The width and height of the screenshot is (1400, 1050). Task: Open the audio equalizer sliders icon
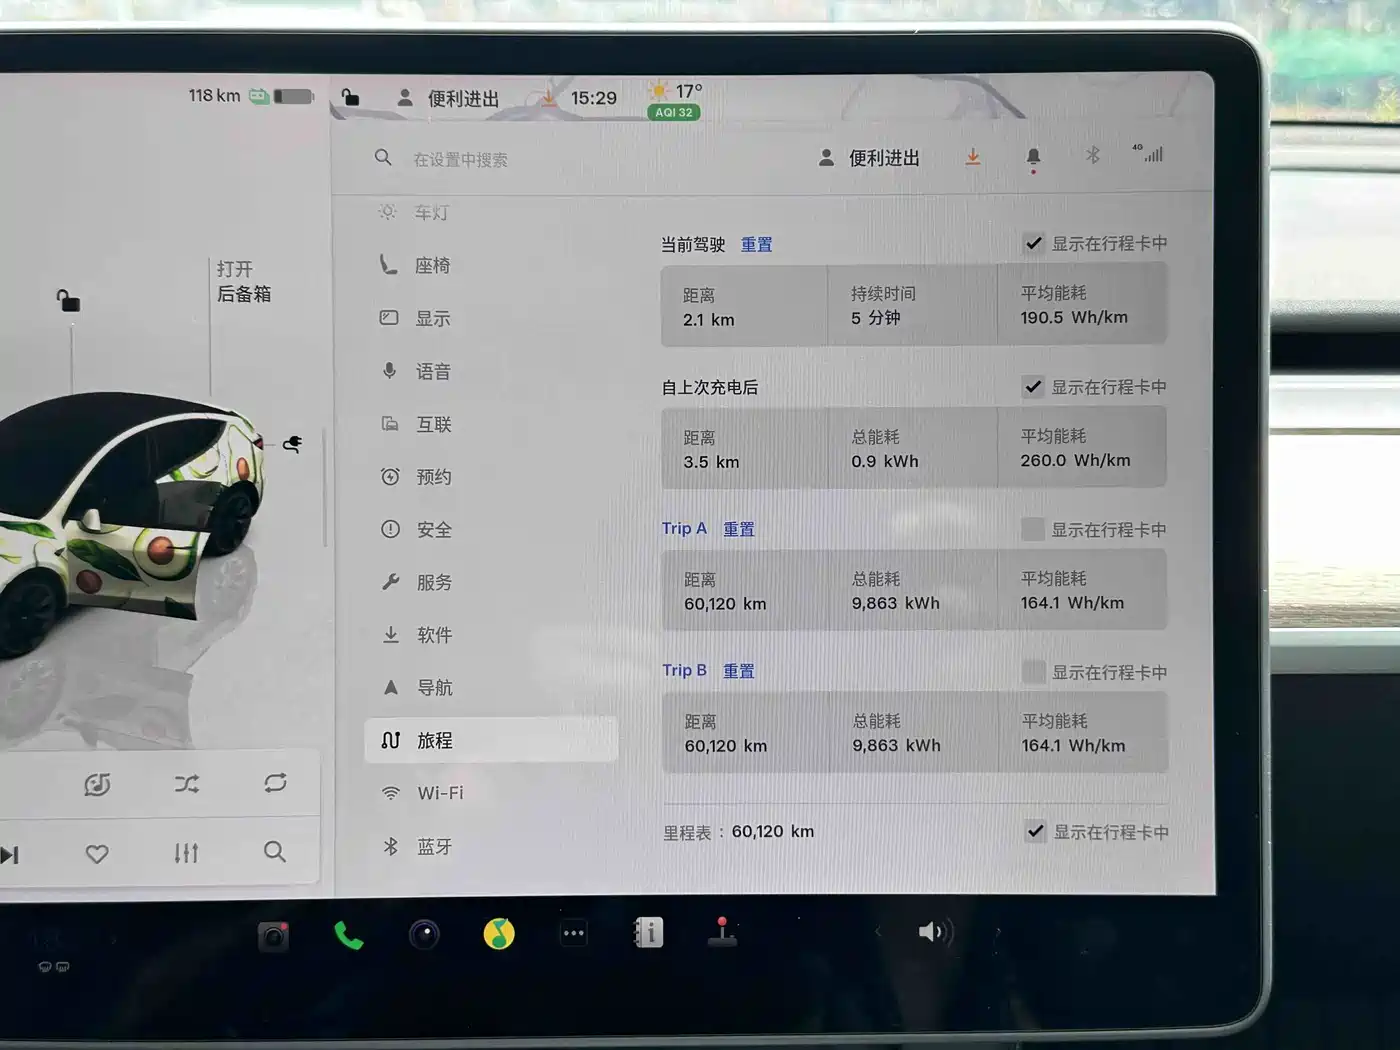186,853
